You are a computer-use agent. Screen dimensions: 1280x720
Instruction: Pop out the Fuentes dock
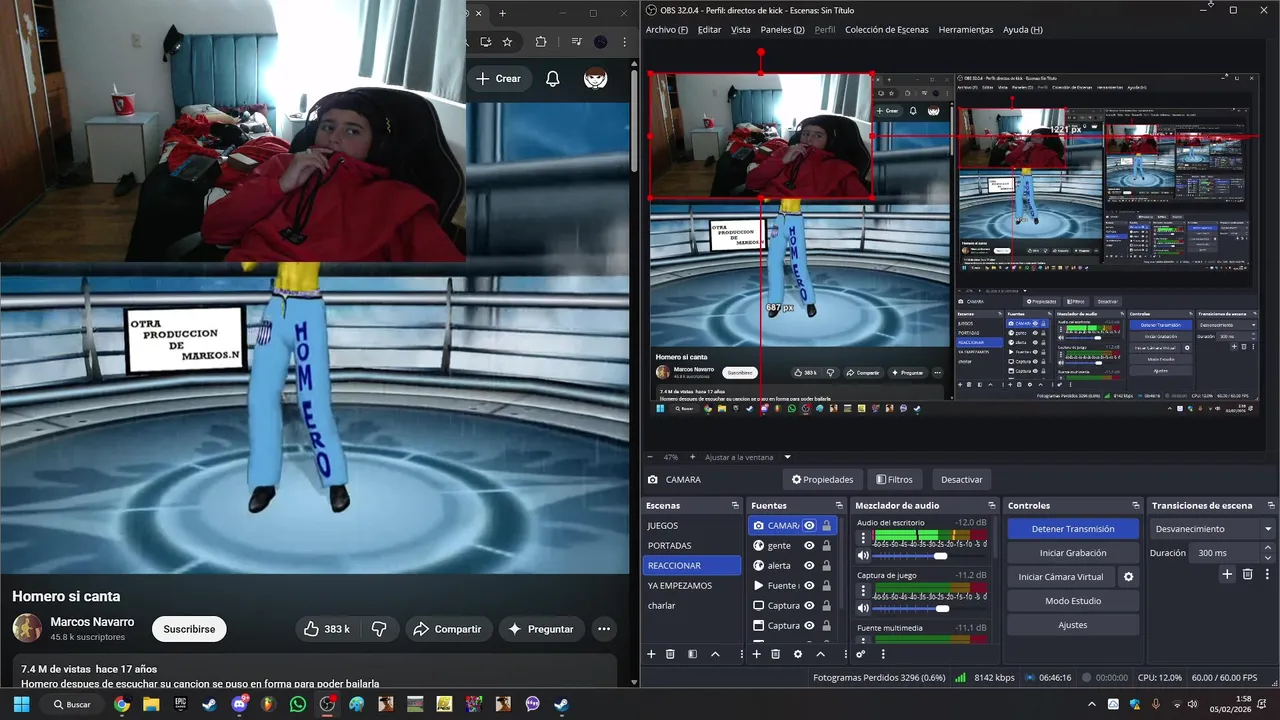839,505
